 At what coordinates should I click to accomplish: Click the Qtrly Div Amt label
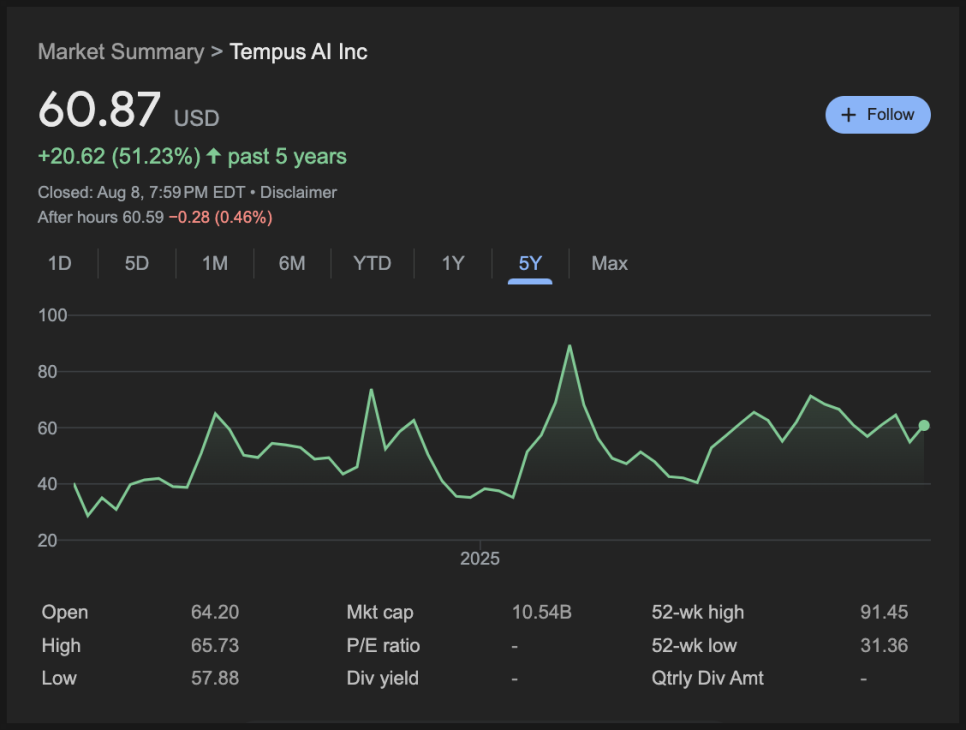pyautogui.click(x=707, y=678)
